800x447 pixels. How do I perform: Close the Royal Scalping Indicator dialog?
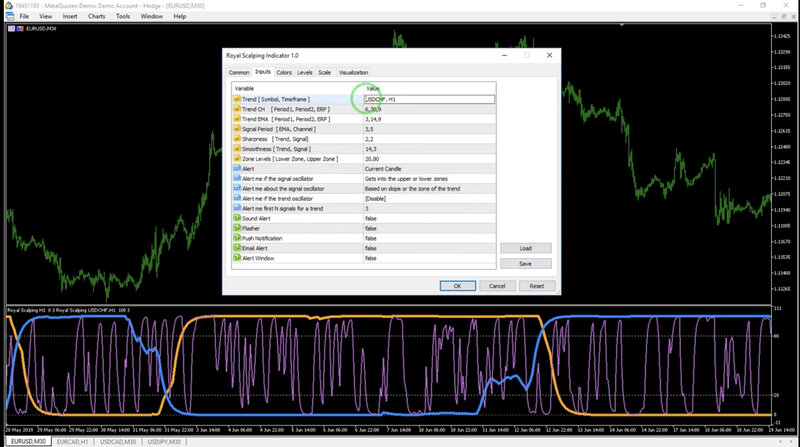coord(549,55)
